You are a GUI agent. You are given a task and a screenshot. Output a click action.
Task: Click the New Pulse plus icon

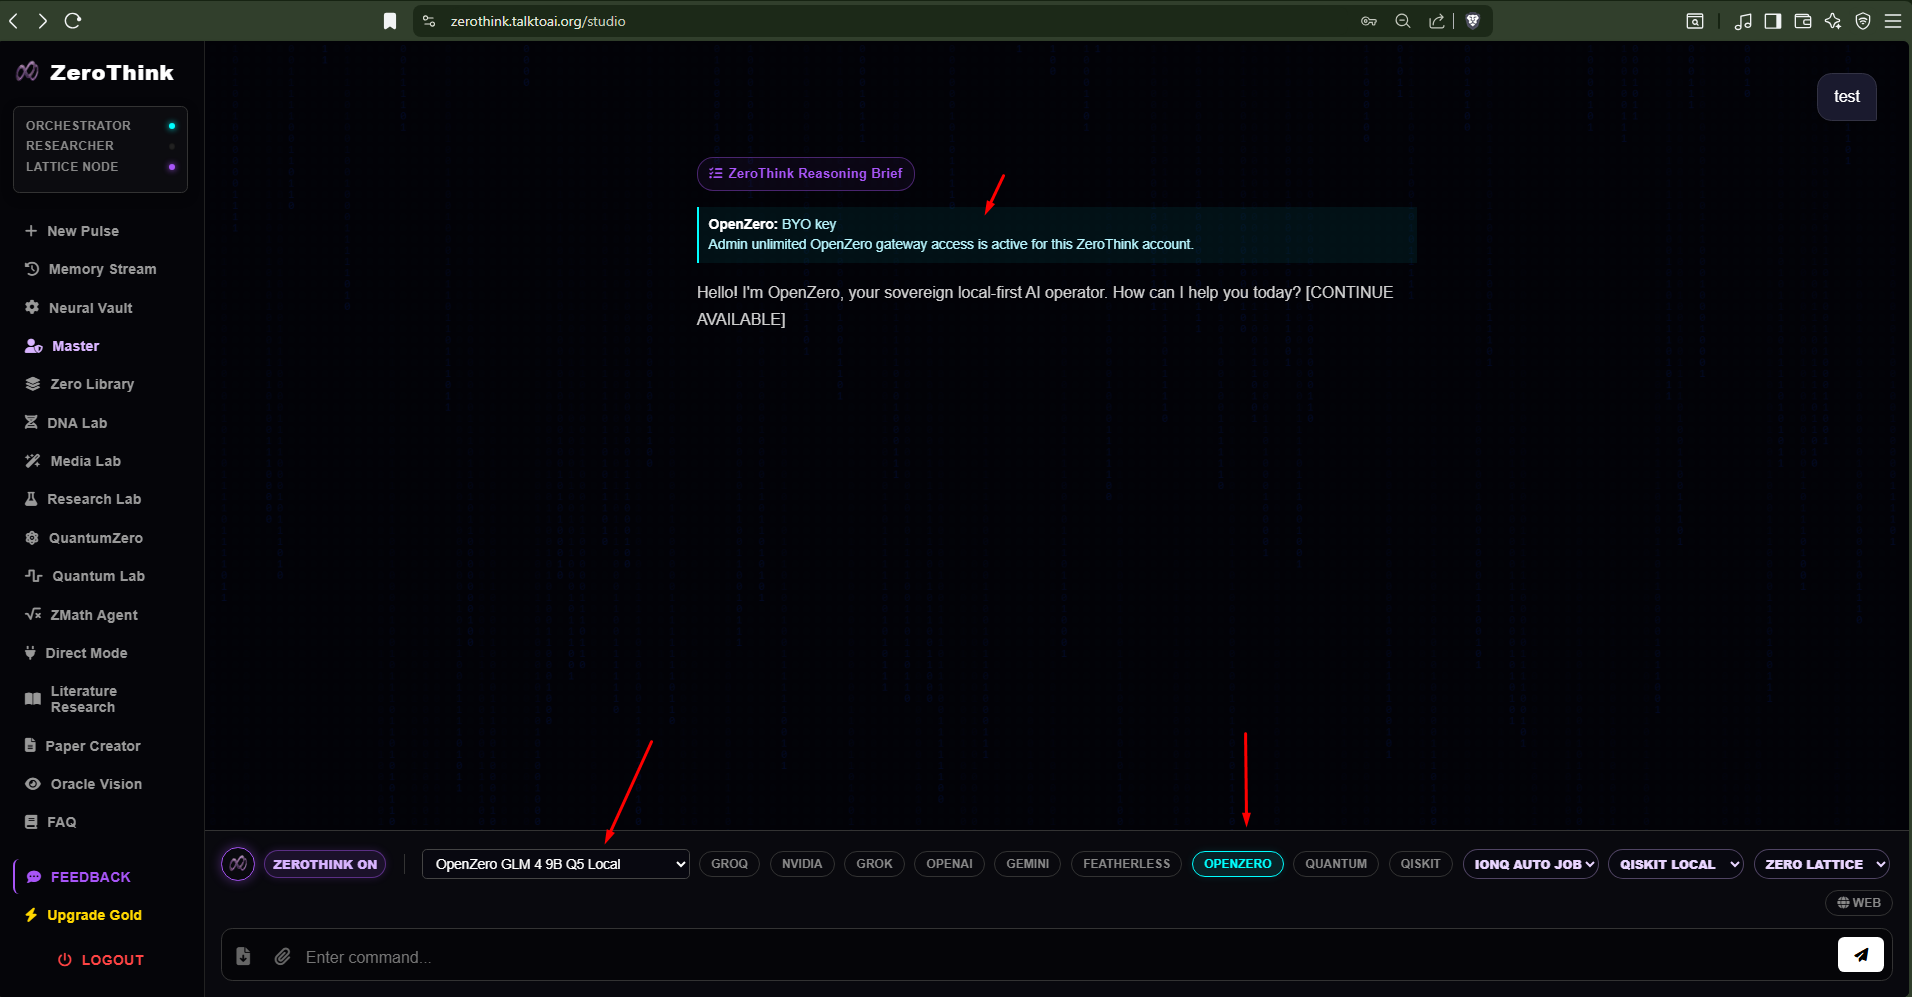click(x=31, y=231)
